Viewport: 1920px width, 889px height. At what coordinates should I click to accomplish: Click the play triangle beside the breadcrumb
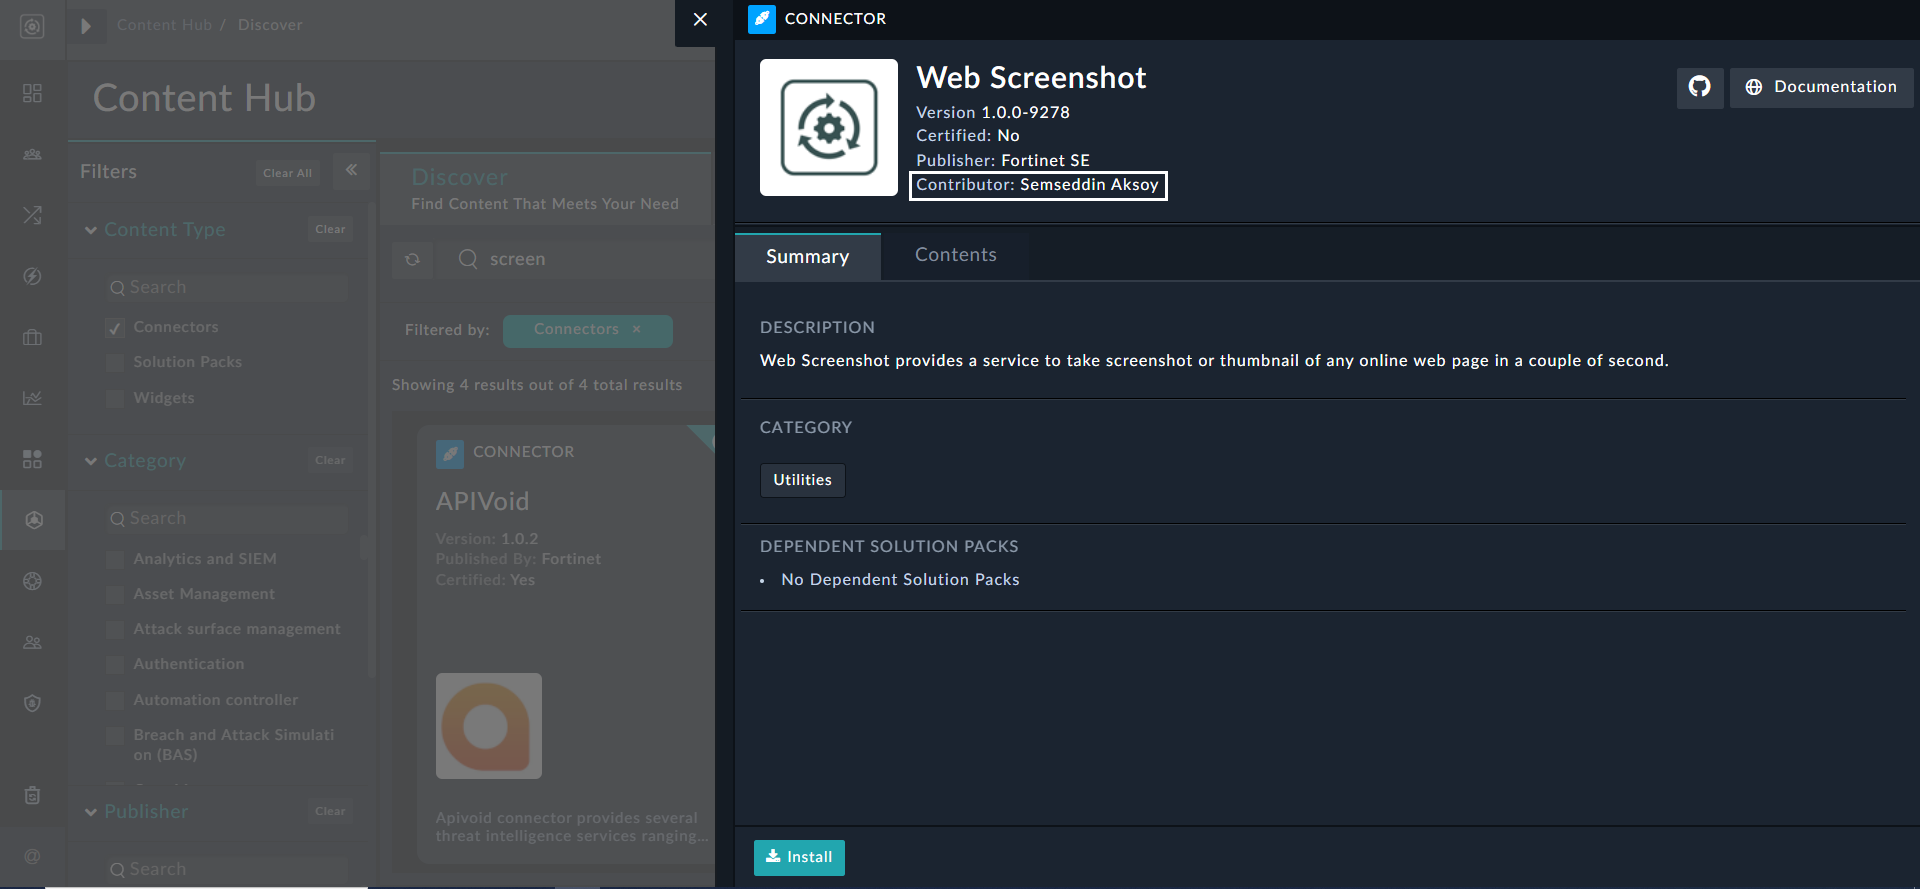(86, 26)
